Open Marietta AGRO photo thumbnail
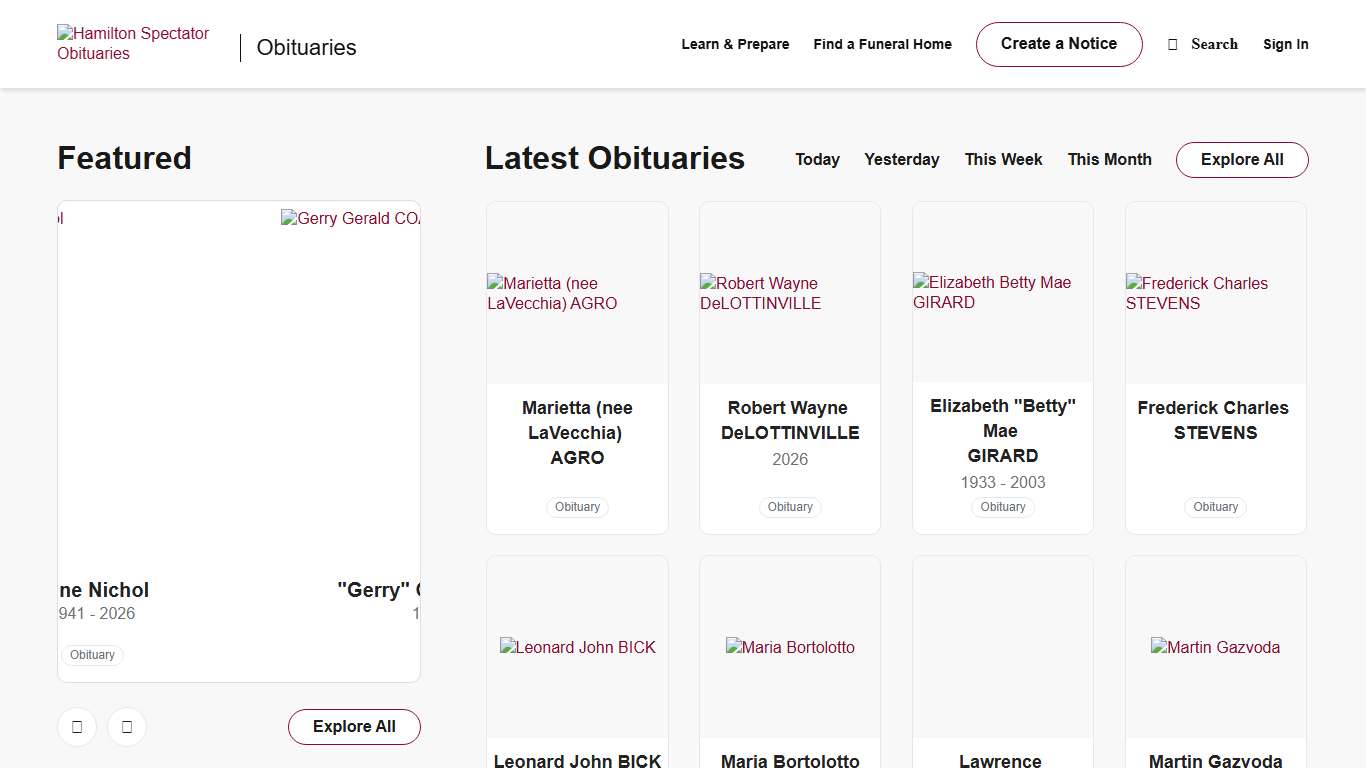This screenshot has height=768, width=1366. point(577,293)
